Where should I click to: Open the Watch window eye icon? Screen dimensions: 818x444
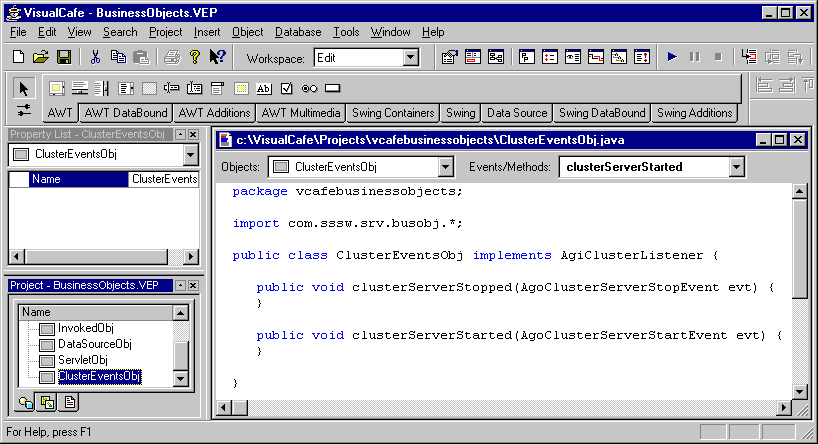[x=573, y=57]
